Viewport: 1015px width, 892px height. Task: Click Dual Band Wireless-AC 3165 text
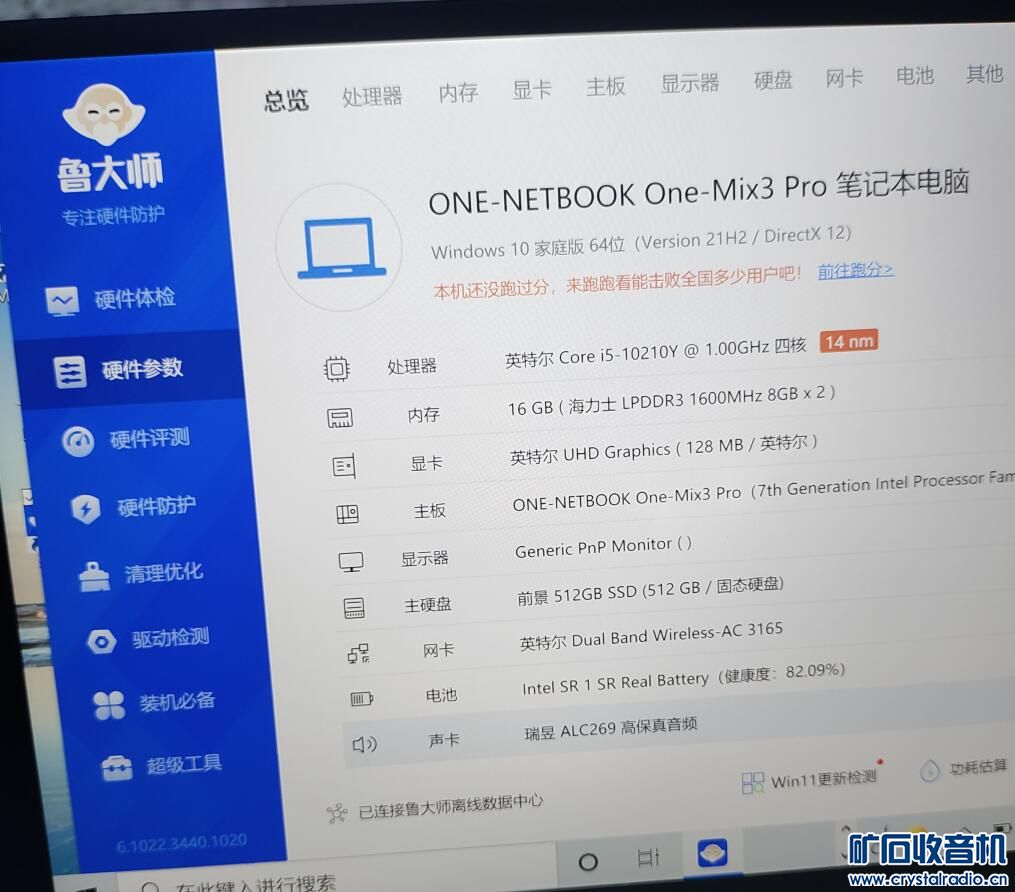[651, 636]
